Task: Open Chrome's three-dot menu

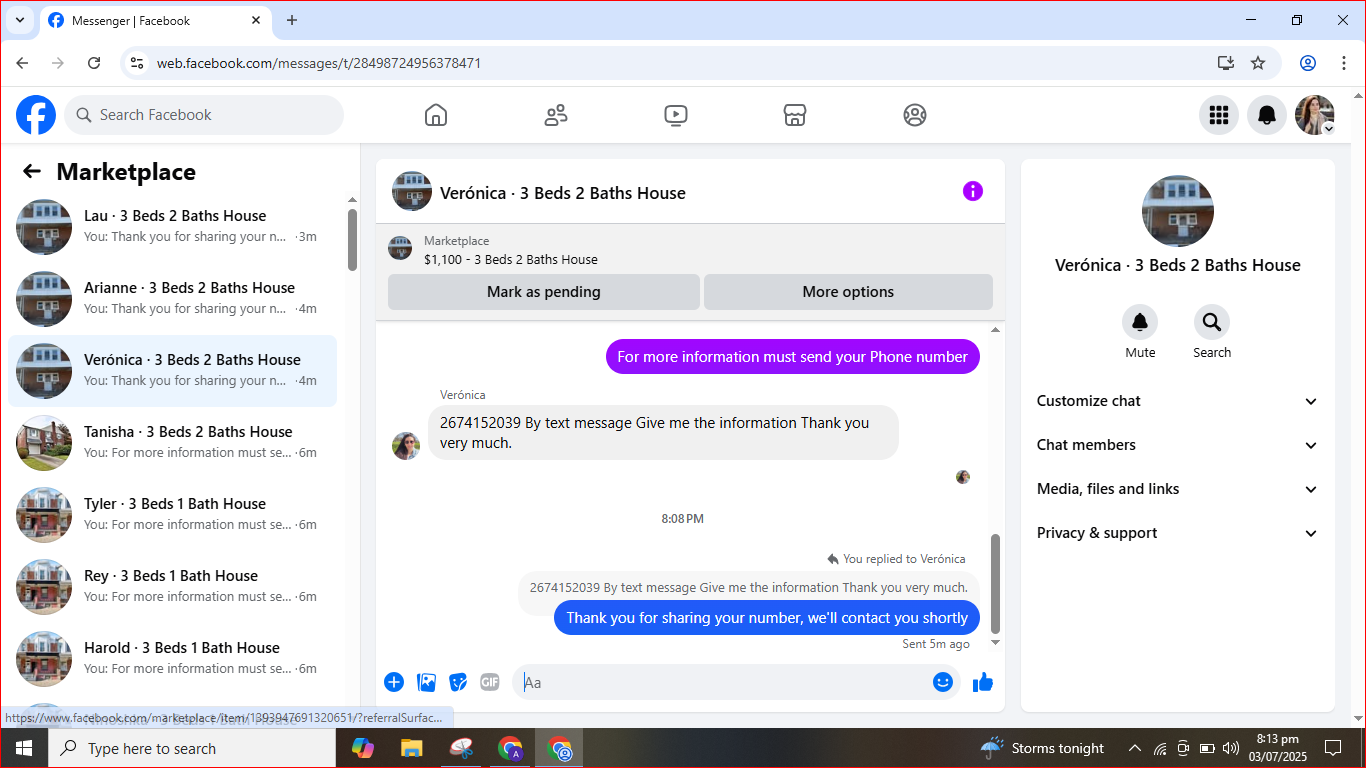Action: pyautogui.click(x=1343, y=63)
